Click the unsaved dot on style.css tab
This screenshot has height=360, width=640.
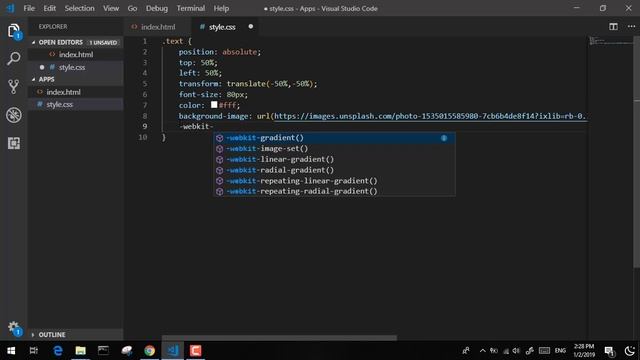pos(251,27)
